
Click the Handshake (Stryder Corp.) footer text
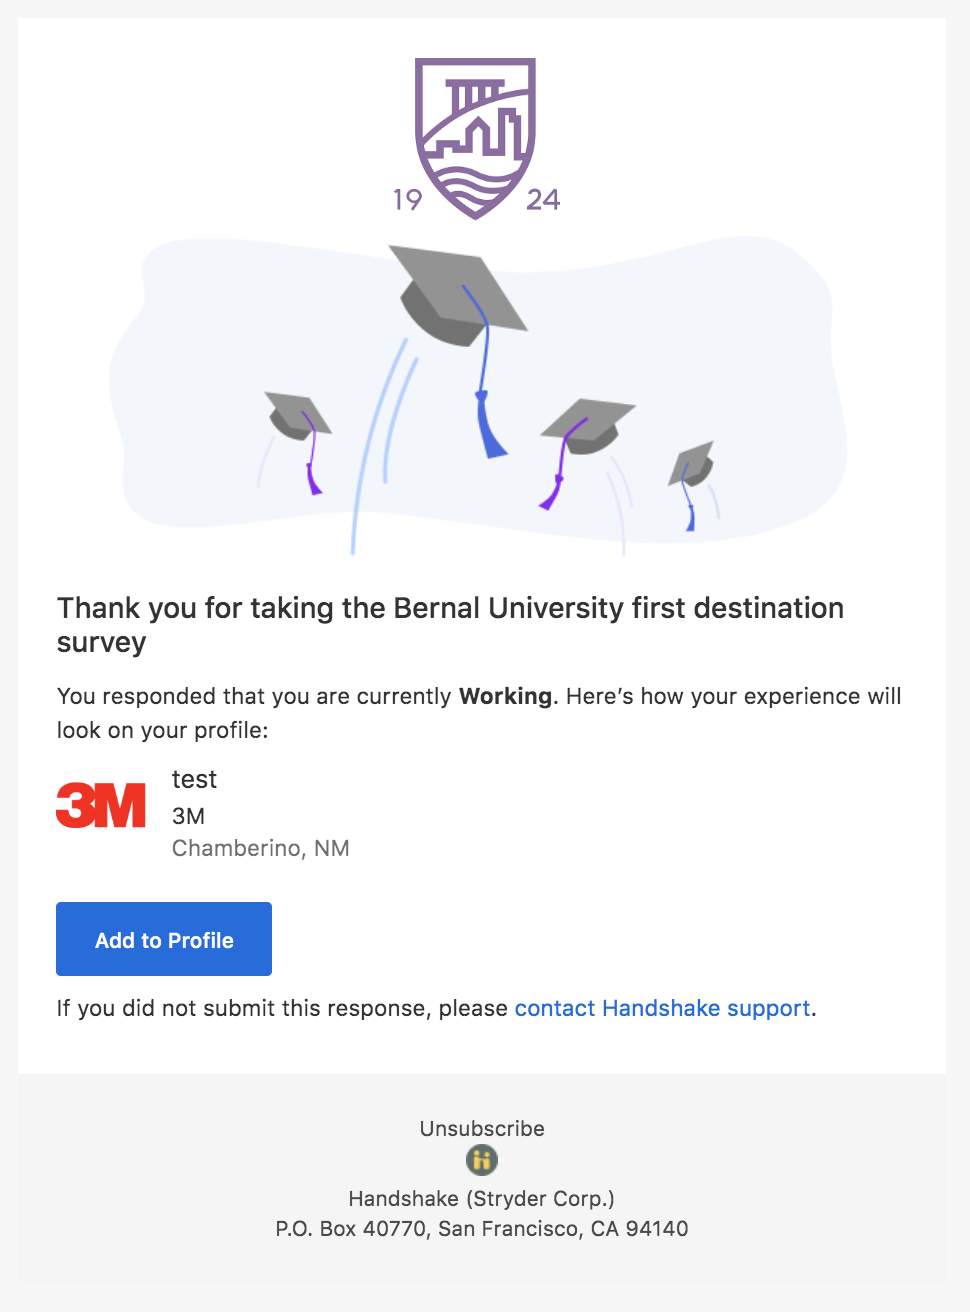click(482, 1198)
